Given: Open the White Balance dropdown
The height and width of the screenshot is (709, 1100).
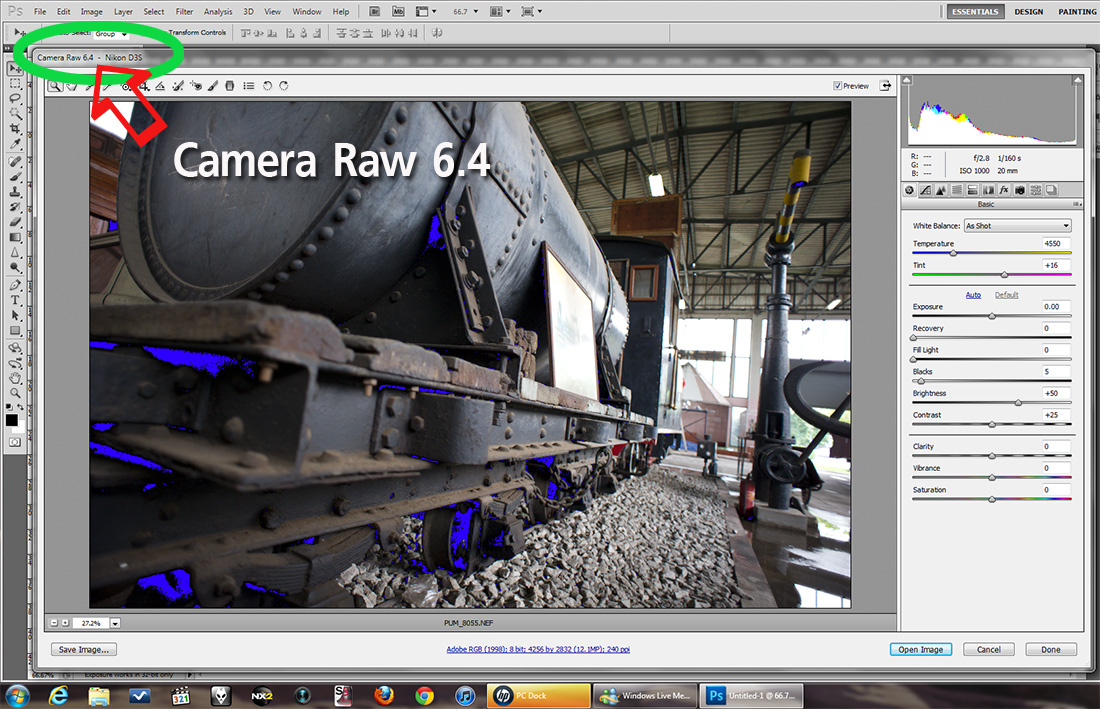Looking at the screenshot, I should tap(1016, 226).
